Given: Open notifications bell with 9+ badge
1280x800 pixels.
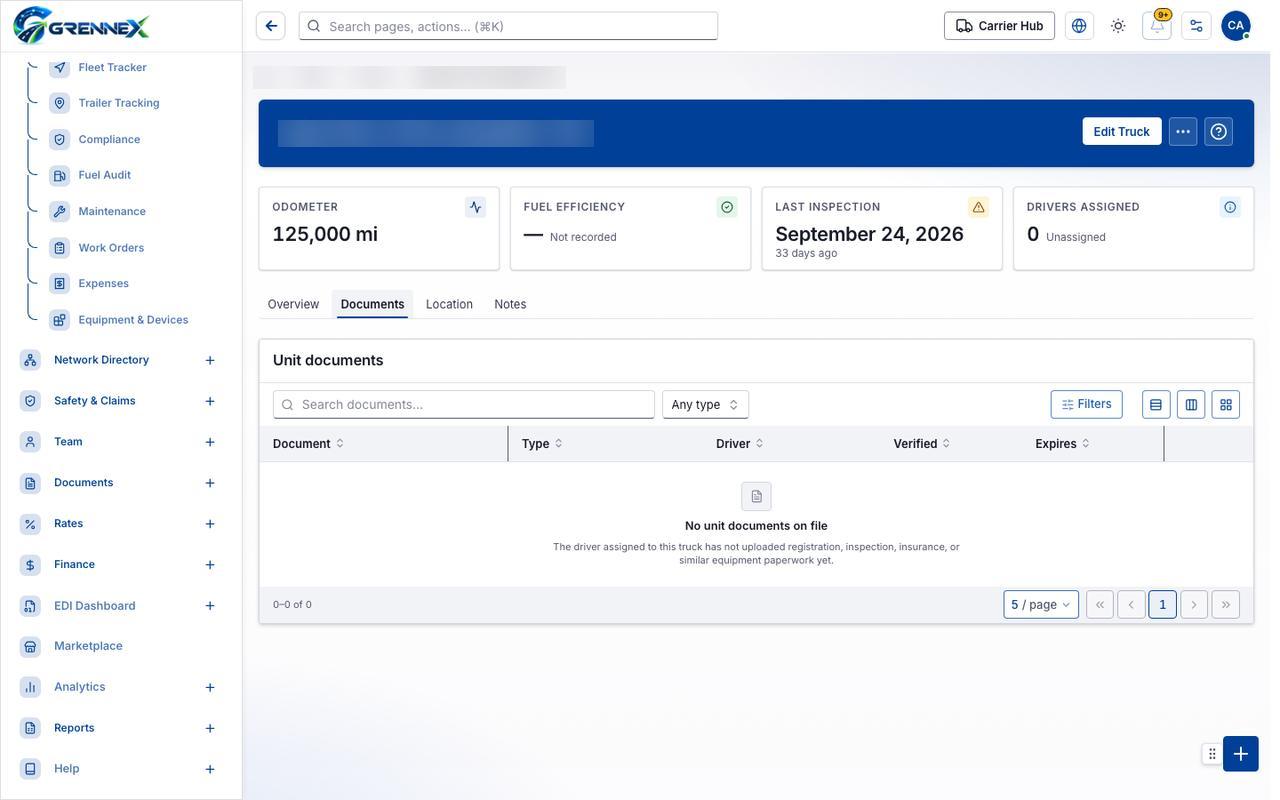Looking at the screenshot, I should coord(1157,26).
